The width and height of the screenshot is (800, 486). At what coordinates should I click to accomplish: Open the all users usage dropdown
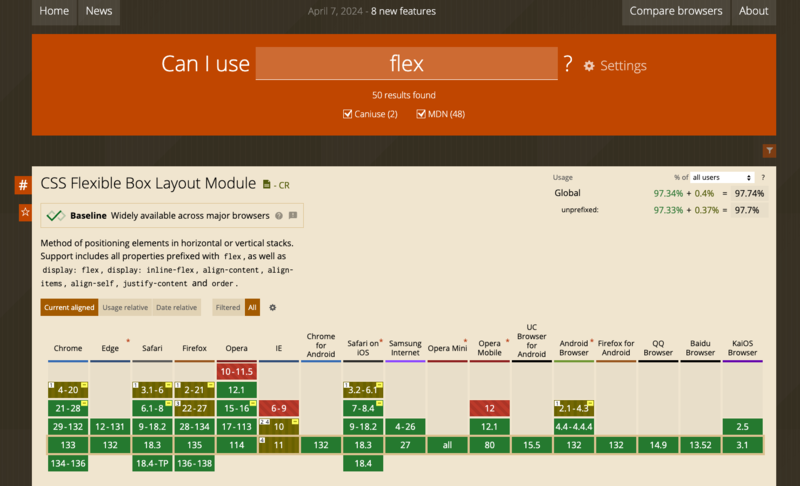coord(721,177)
